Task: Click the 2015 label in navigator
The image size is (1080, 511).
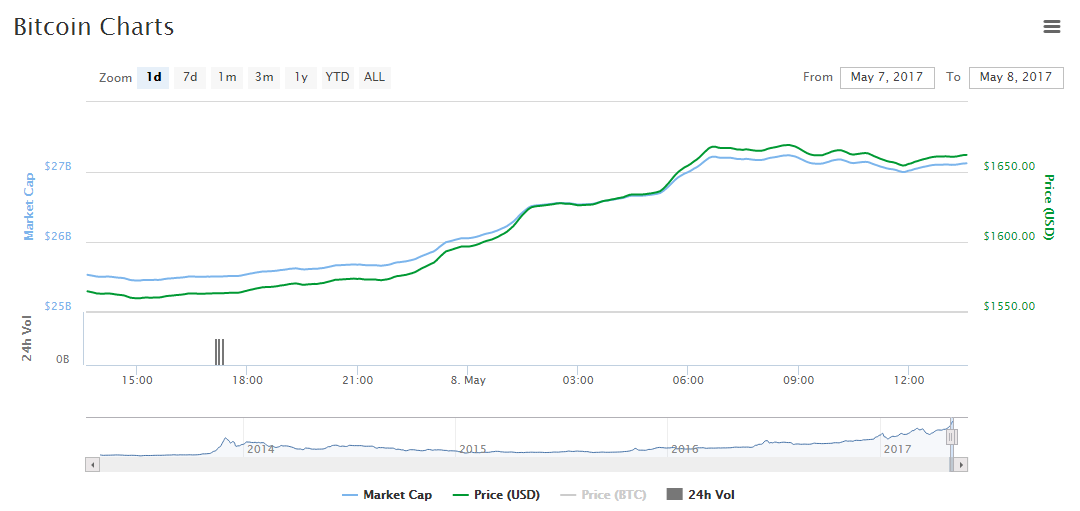Action: coord(473,449)
